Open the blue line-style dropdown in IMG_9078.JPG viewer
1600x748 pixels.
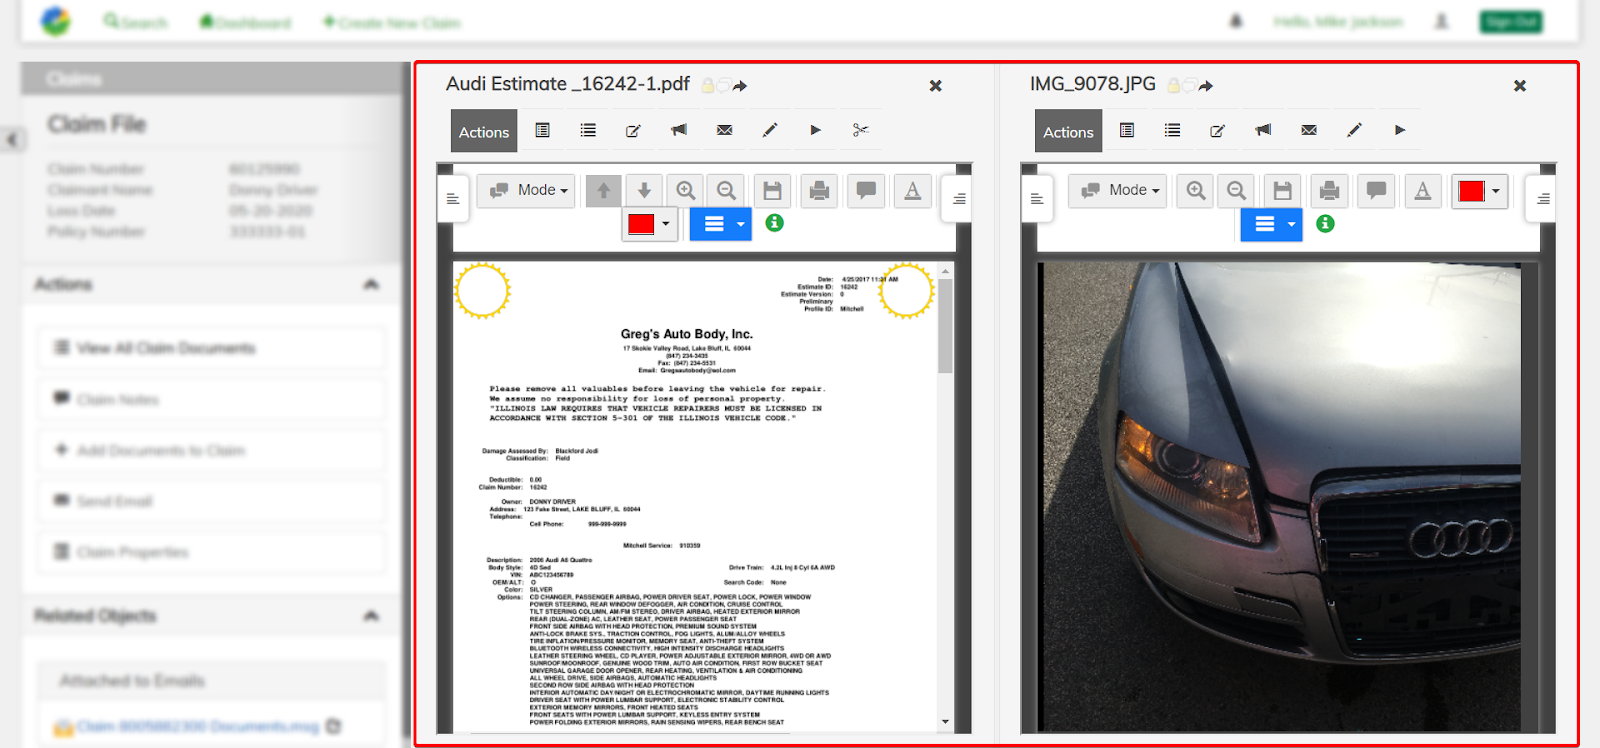[1271, 224]
